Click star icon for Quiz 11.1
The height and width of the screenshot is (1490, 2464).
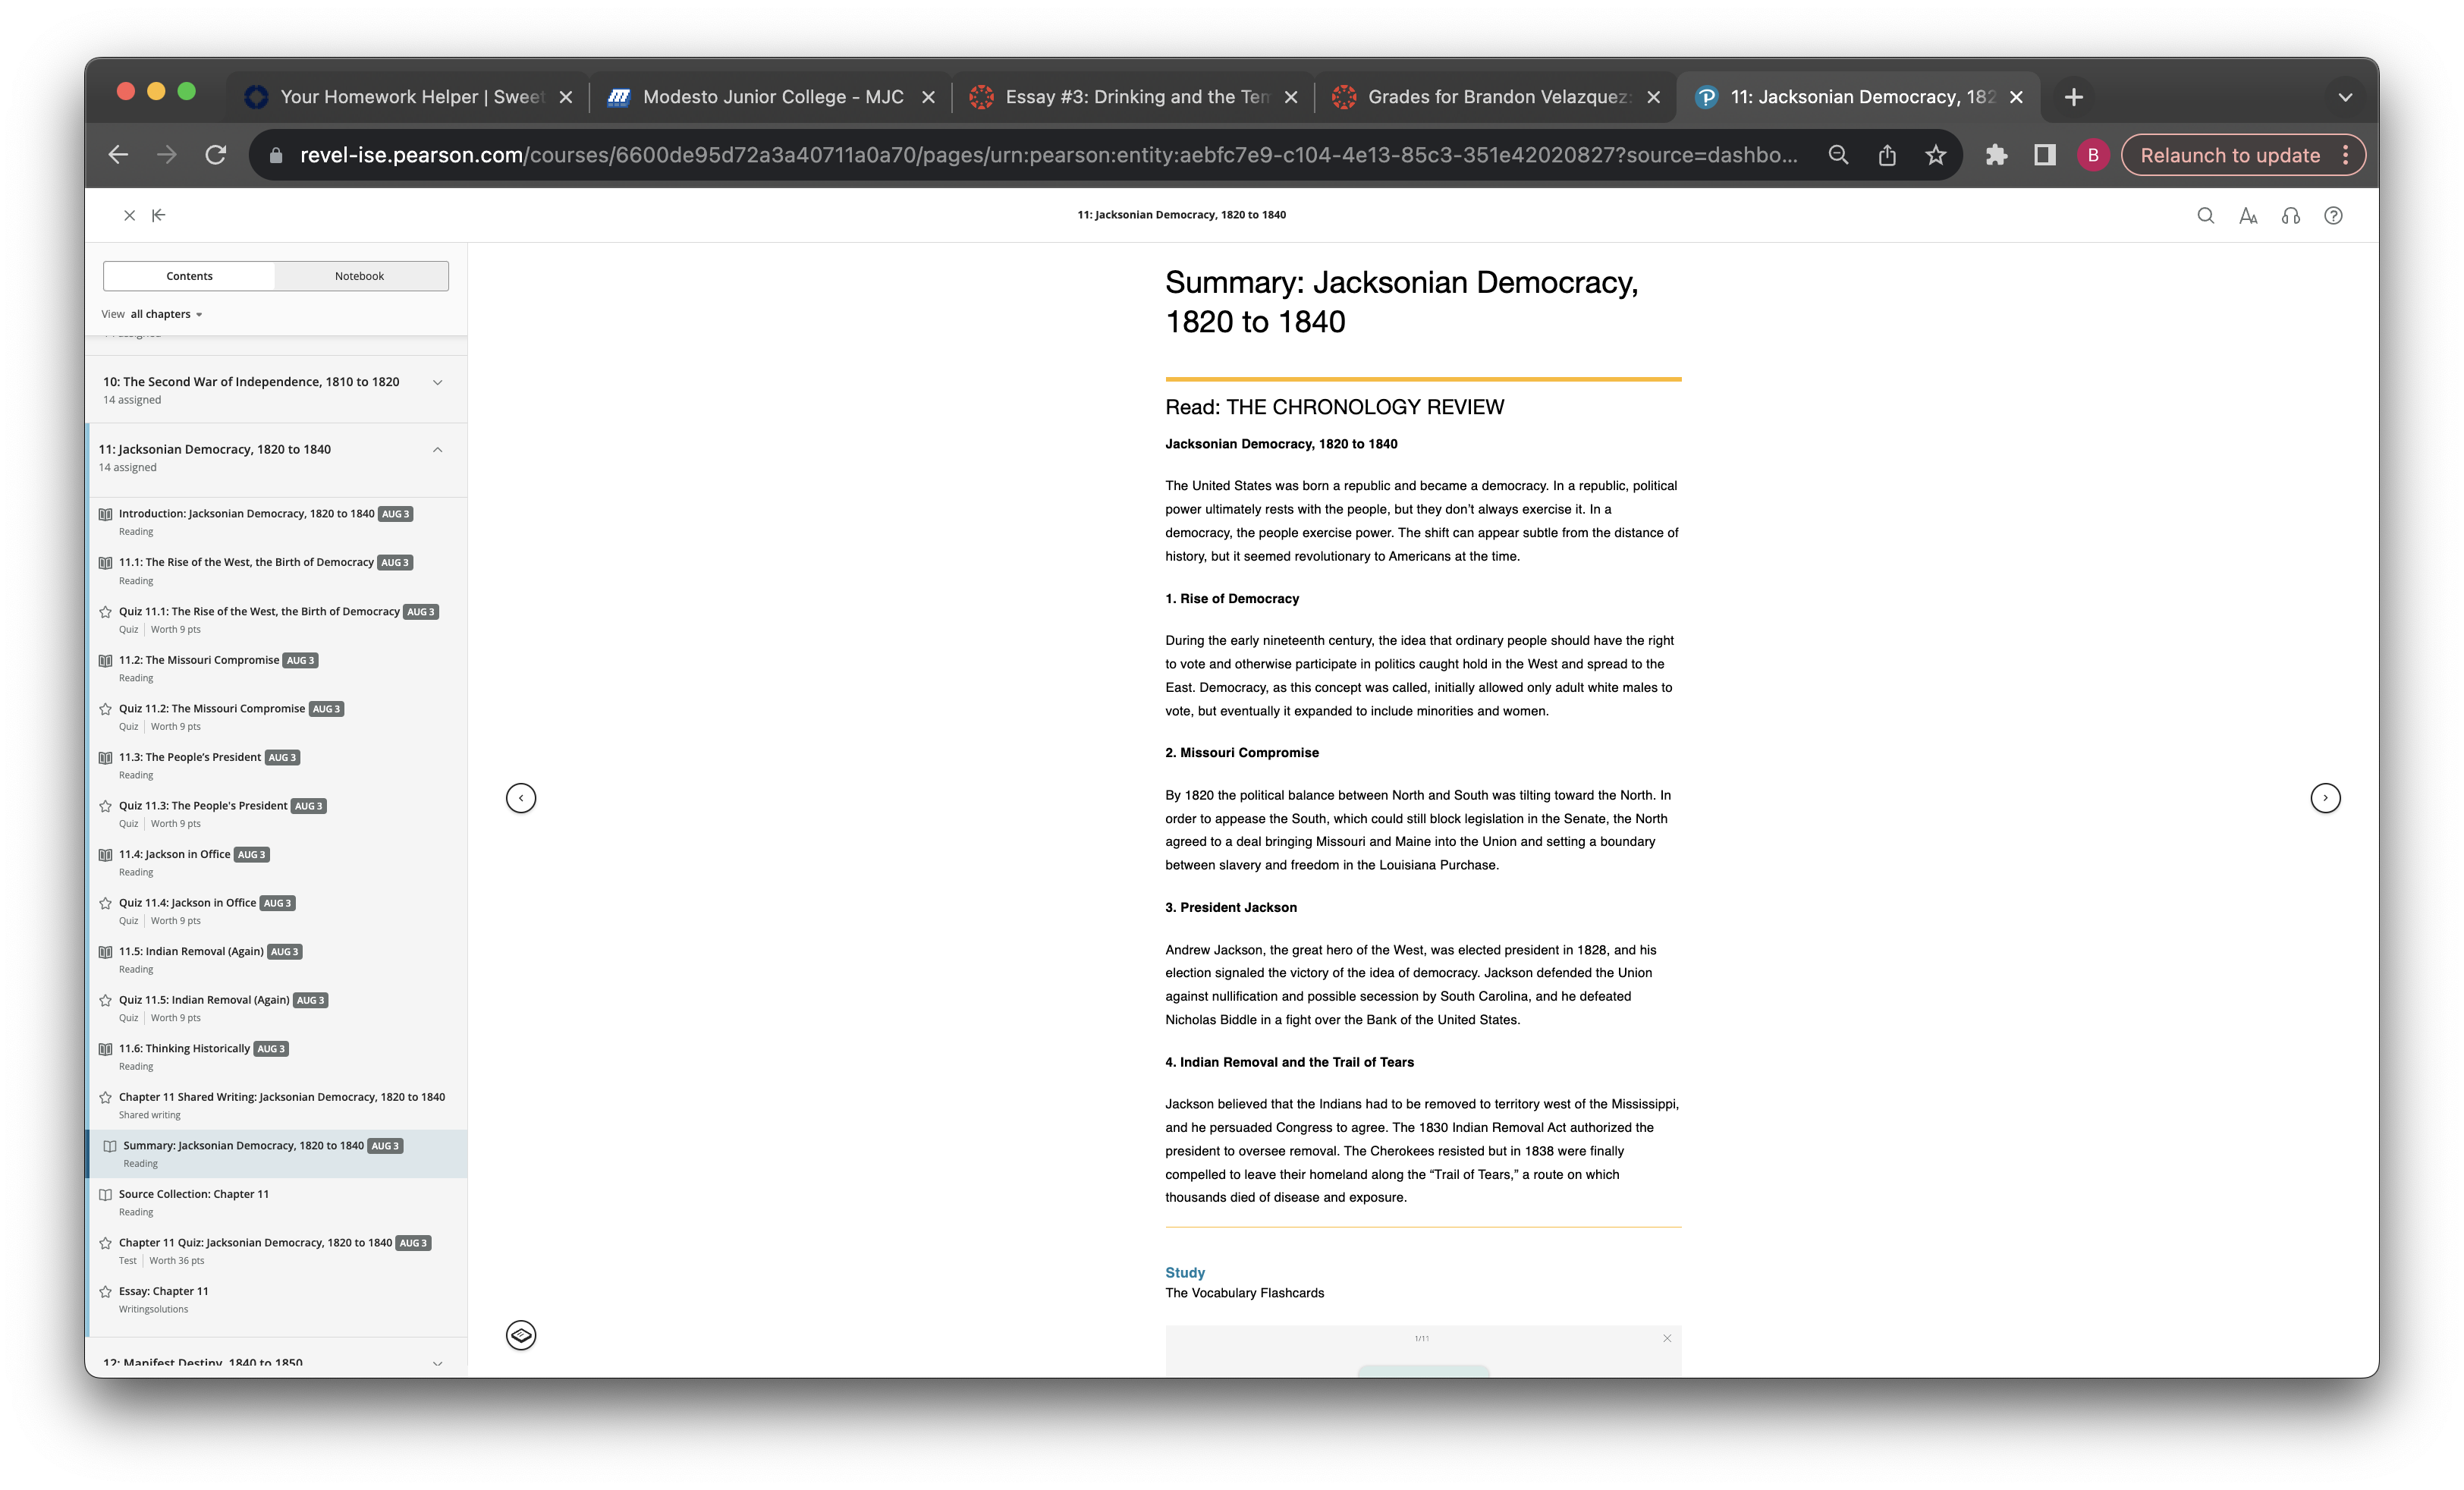105,612
